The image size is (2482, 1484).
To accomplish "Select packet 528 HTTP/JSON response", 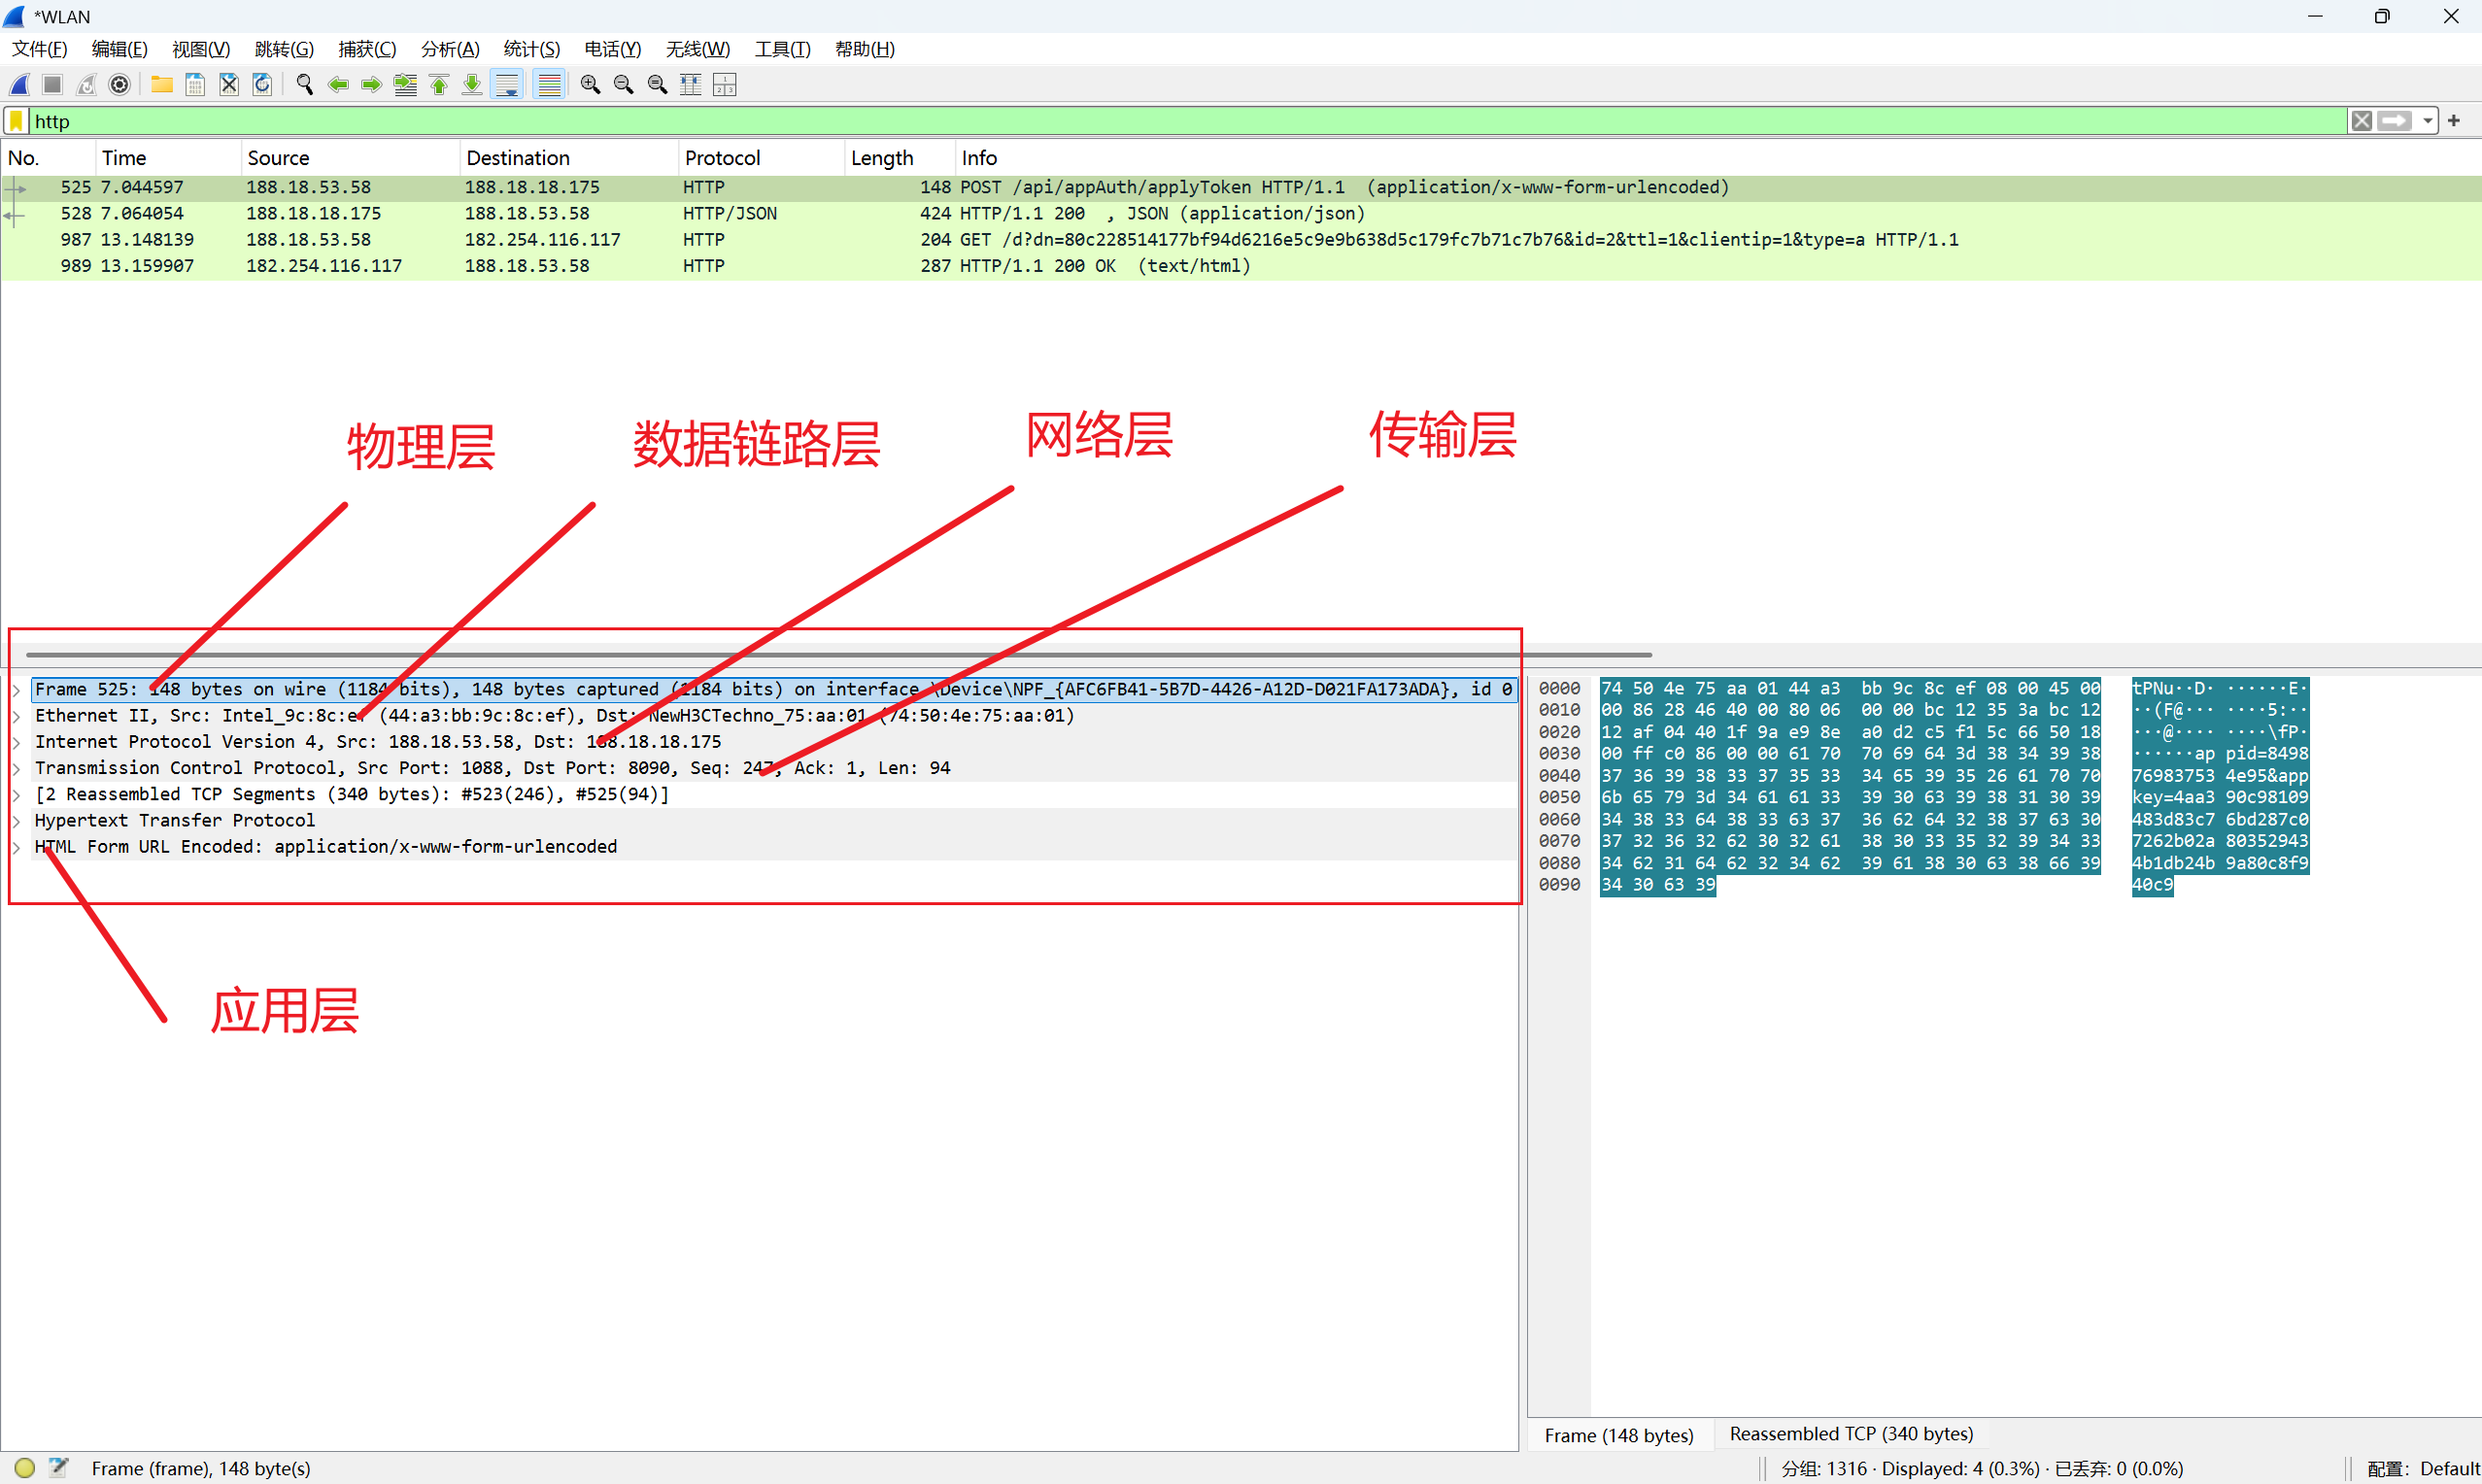I will tap(1241, 214).
